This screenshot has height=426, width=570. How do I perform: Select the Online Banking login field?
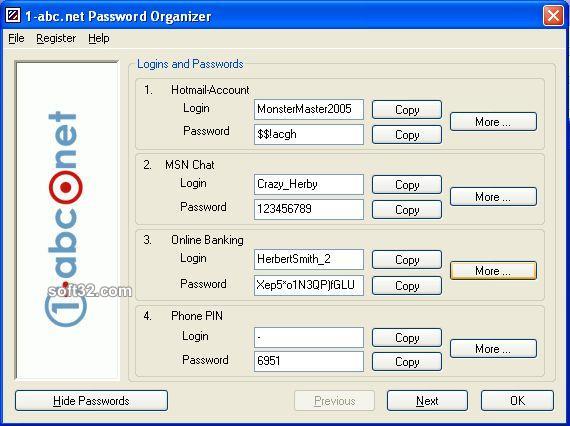(309, 259)
